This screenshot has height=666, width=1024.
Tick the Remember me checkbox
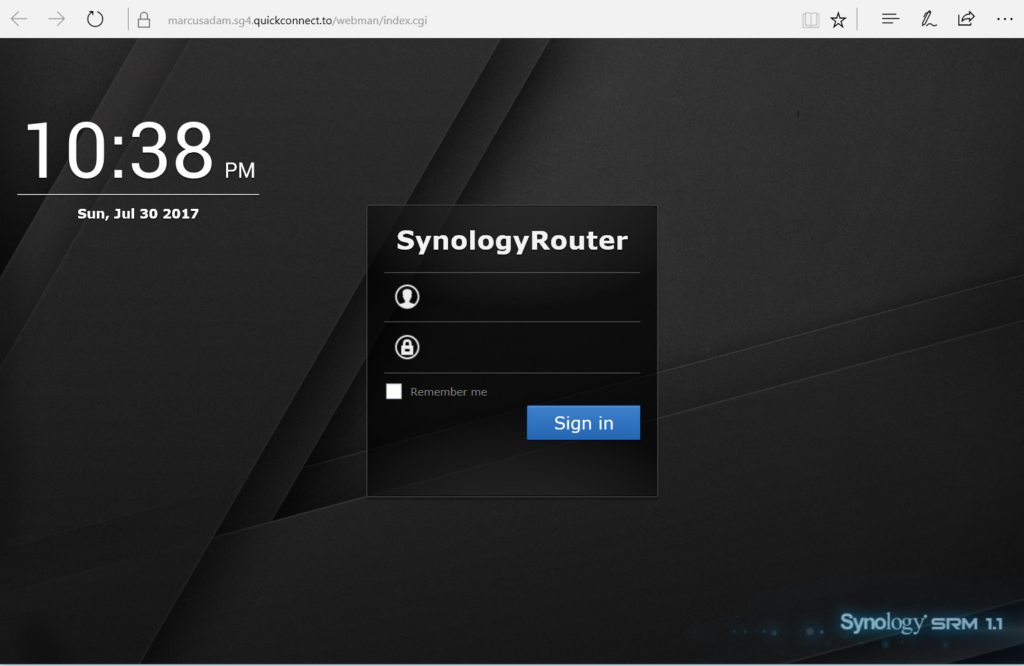coord(394,391)
